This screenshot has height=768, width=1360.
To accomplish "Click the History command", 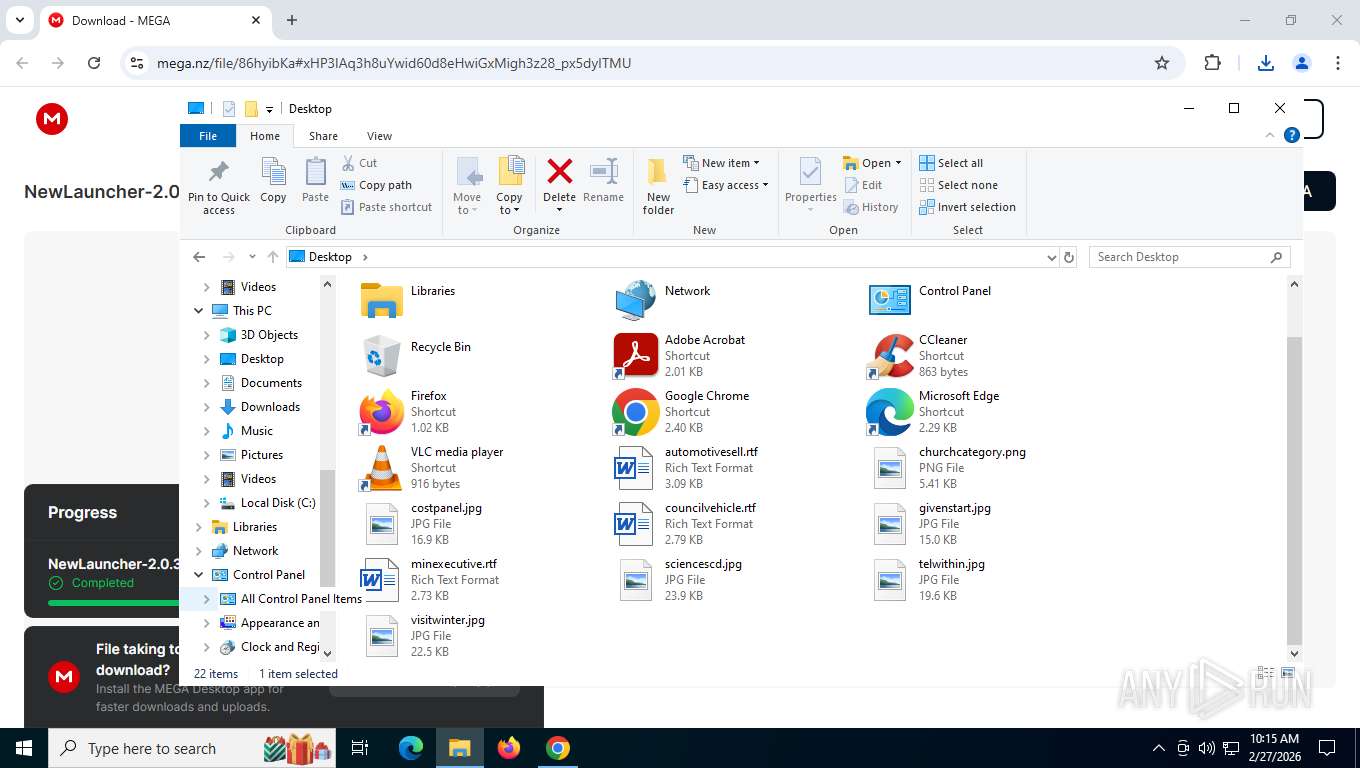I will click(x=871, y=207).
